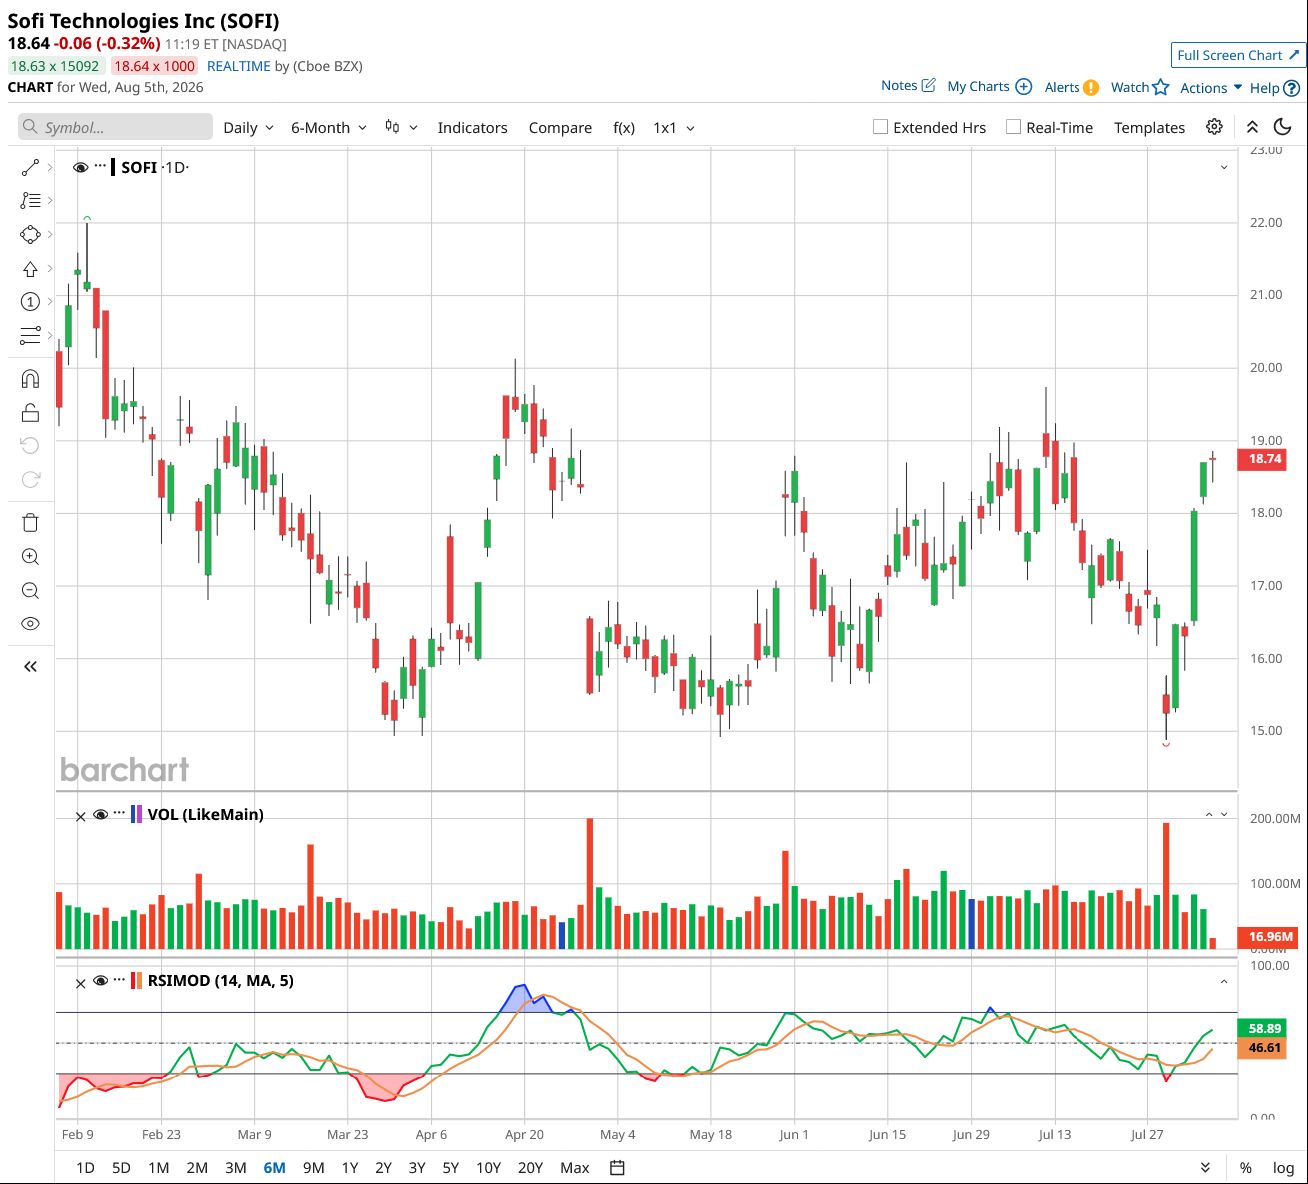1308x1184 pixels.
Task: Hide the RSIMOD indicator
Action: point(100,981)
